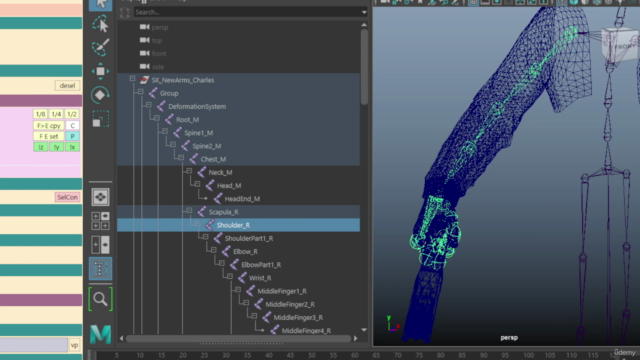Viewport: 640px width, 360px height.
Task: Click the 1/4 button
Action: click(56, 114)
